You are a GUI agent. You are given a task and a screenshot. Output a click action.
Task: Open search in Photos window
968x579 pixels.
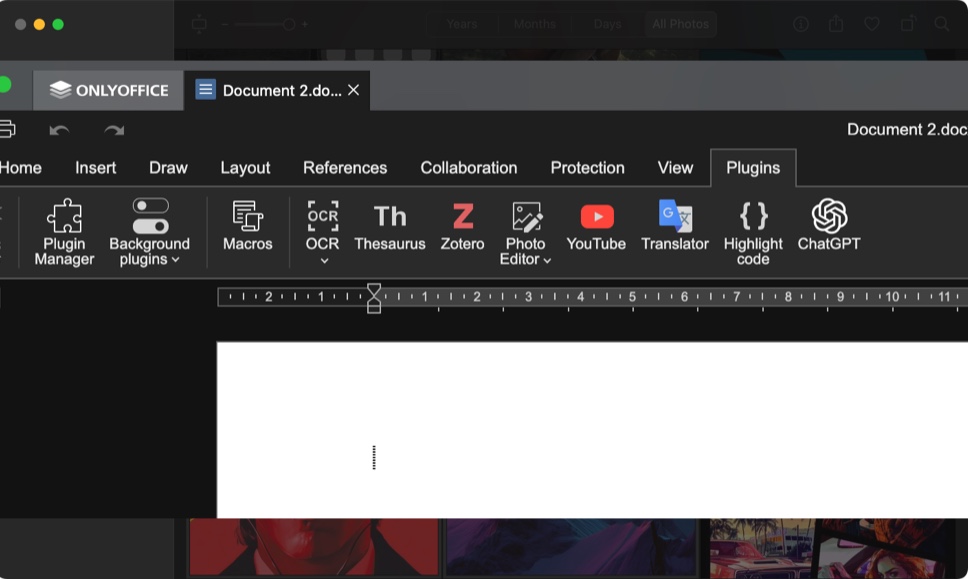941,24
